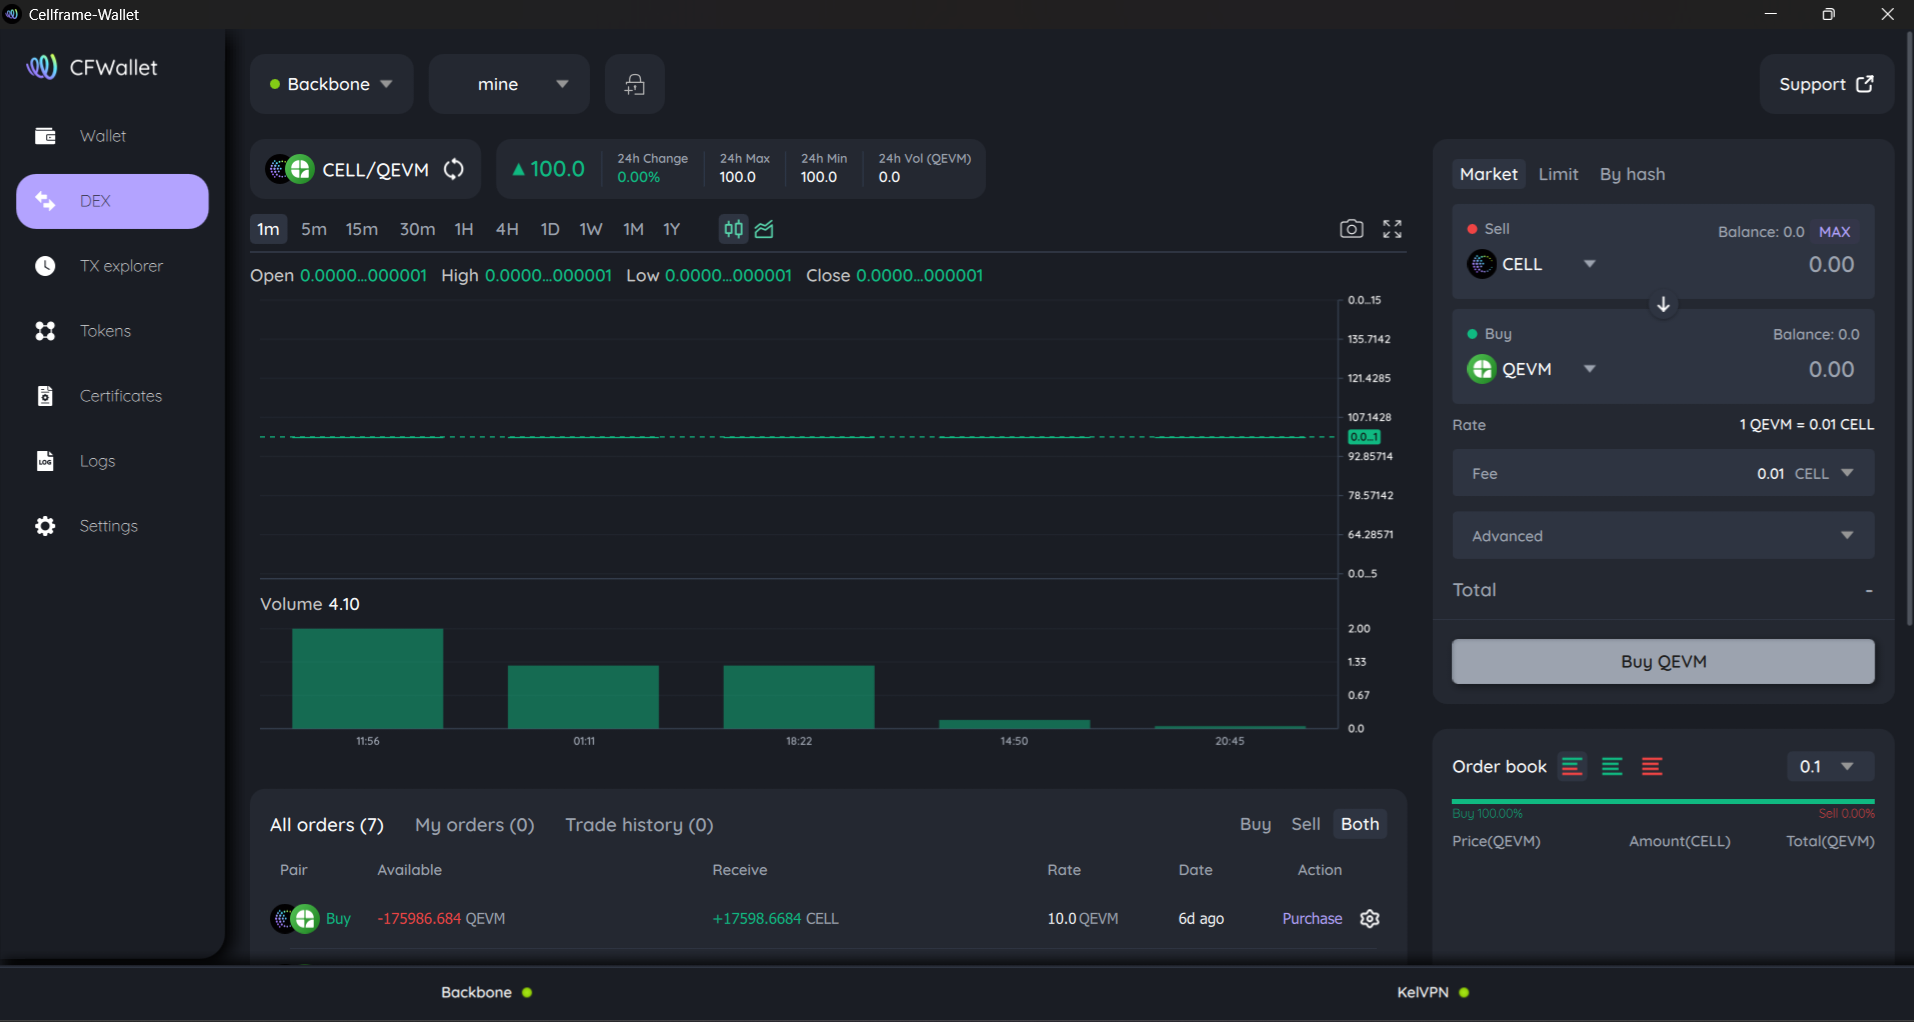Click the wallet lock icon button
The height and width of the screenshot is (1022, 1914).
635,84
